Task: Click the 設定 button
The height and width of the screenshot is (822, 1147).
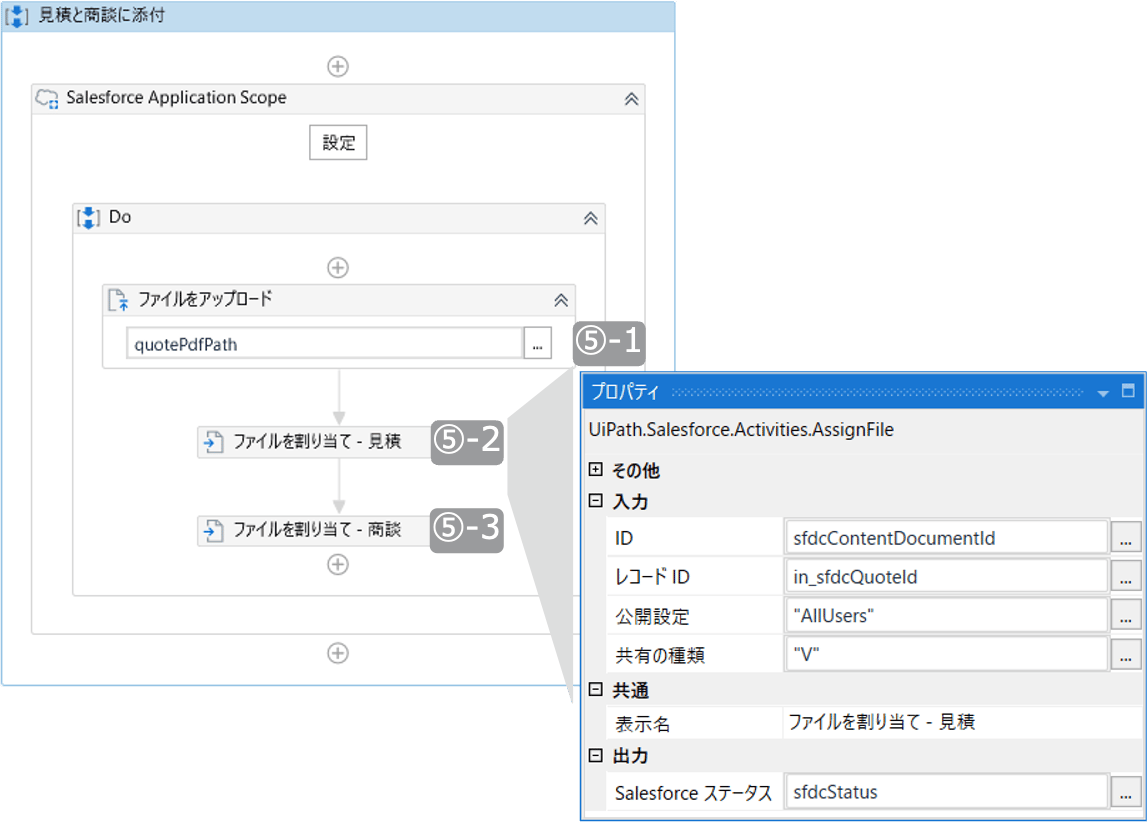Action: [338, 143]
